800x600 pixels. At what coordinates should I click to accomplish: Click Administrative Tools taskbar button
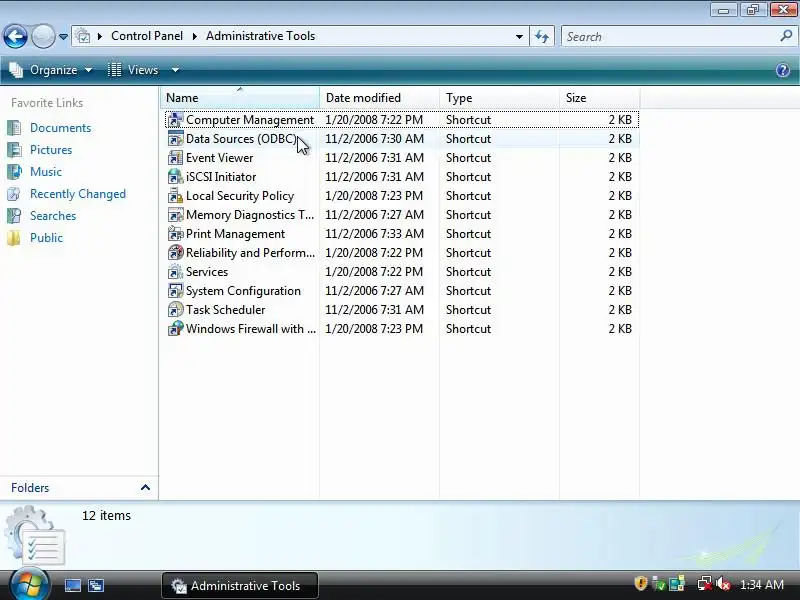240,585
